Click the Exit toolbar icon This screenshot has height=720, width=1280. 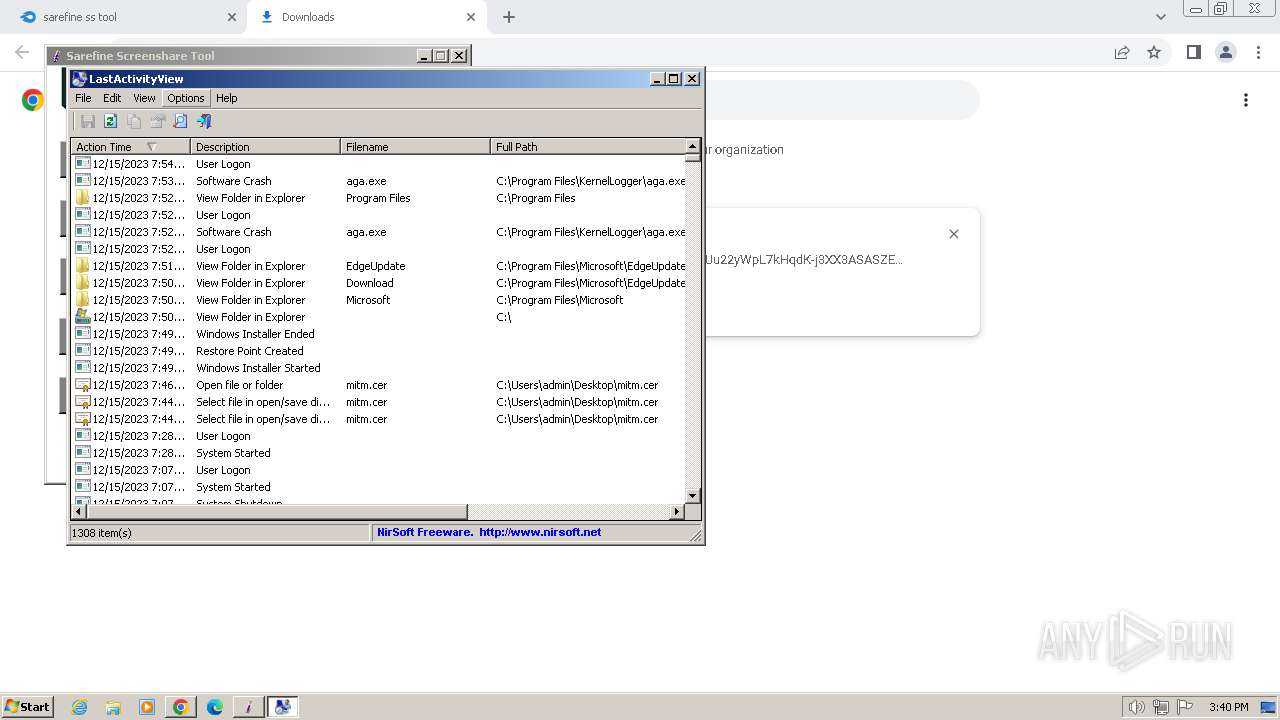204,121
